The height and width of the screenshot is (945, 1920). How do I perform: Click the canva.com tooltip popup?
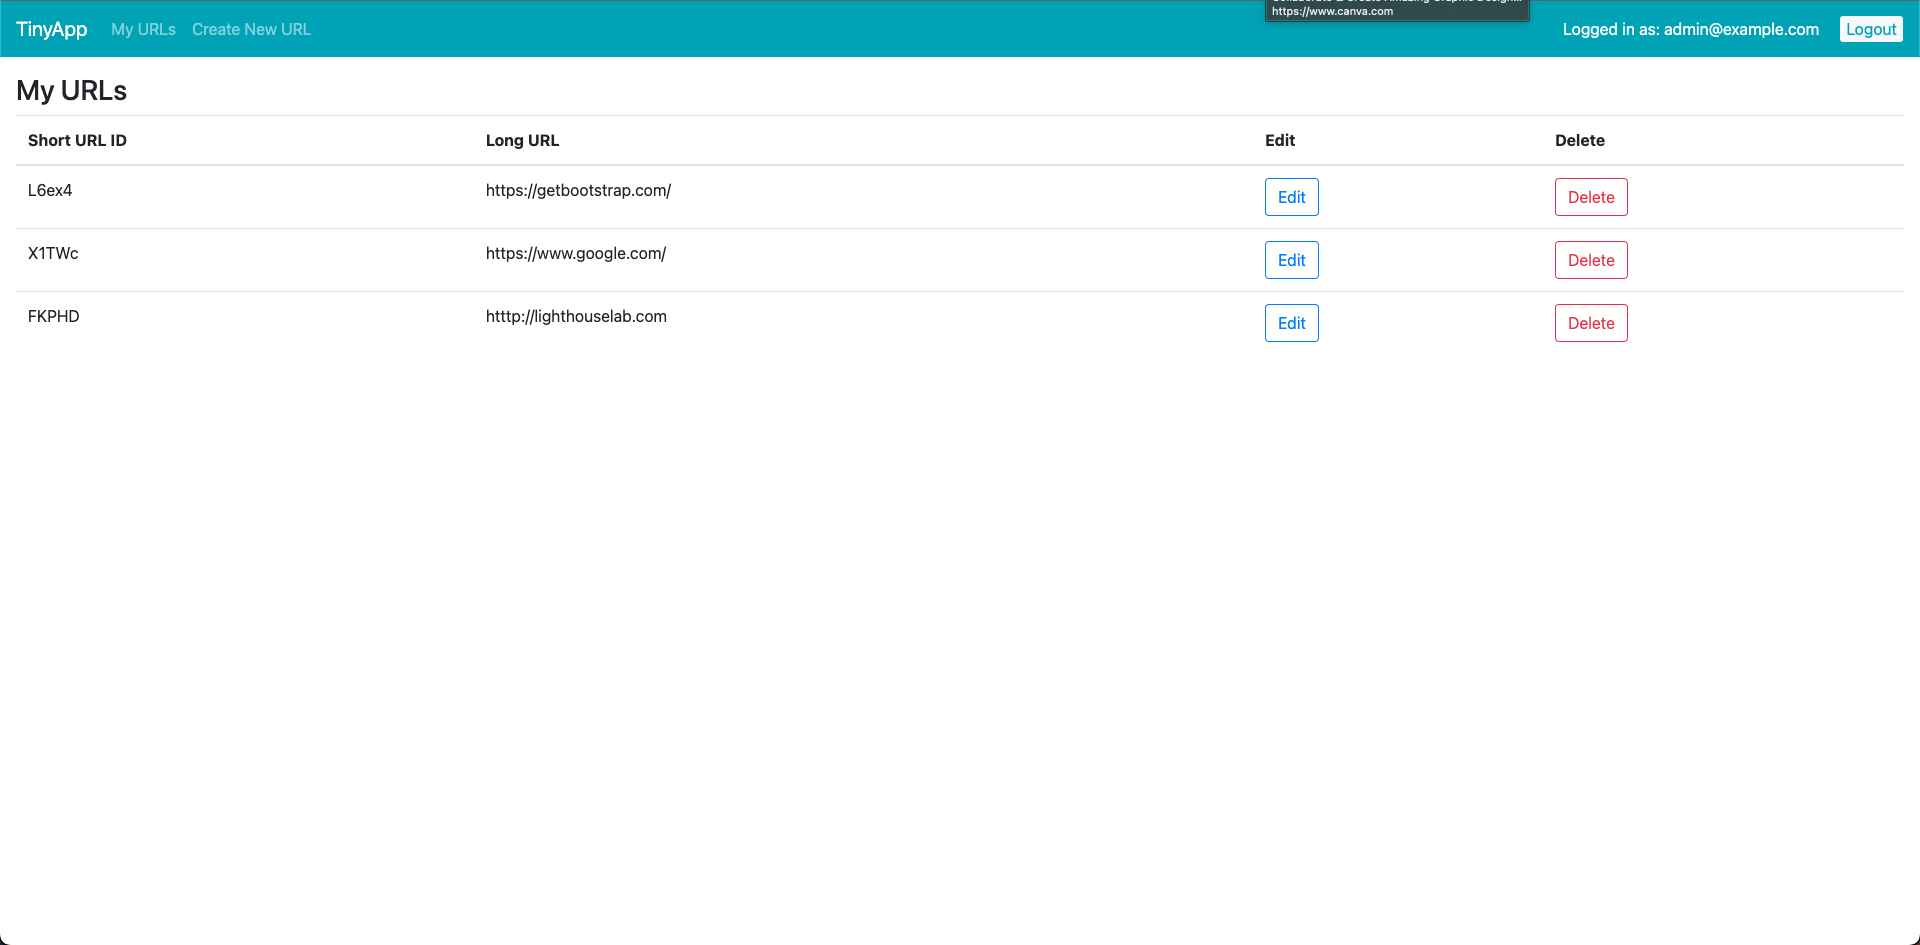click(1397, 10)
